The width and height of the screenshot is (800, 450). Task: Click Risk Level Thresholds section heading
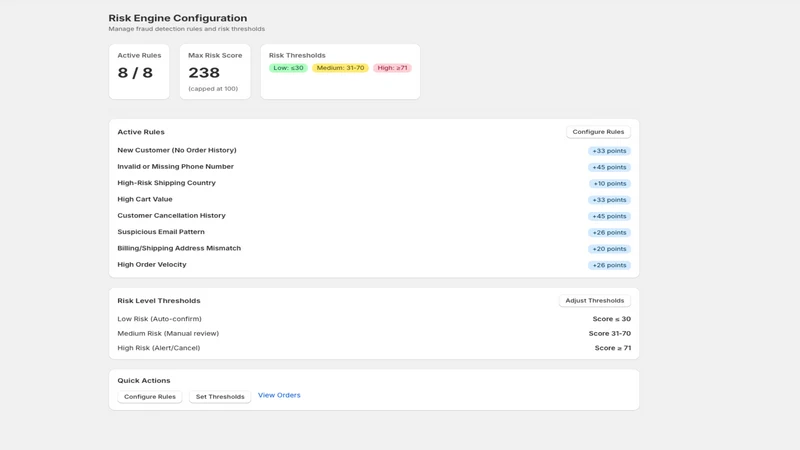click(159, 301)
